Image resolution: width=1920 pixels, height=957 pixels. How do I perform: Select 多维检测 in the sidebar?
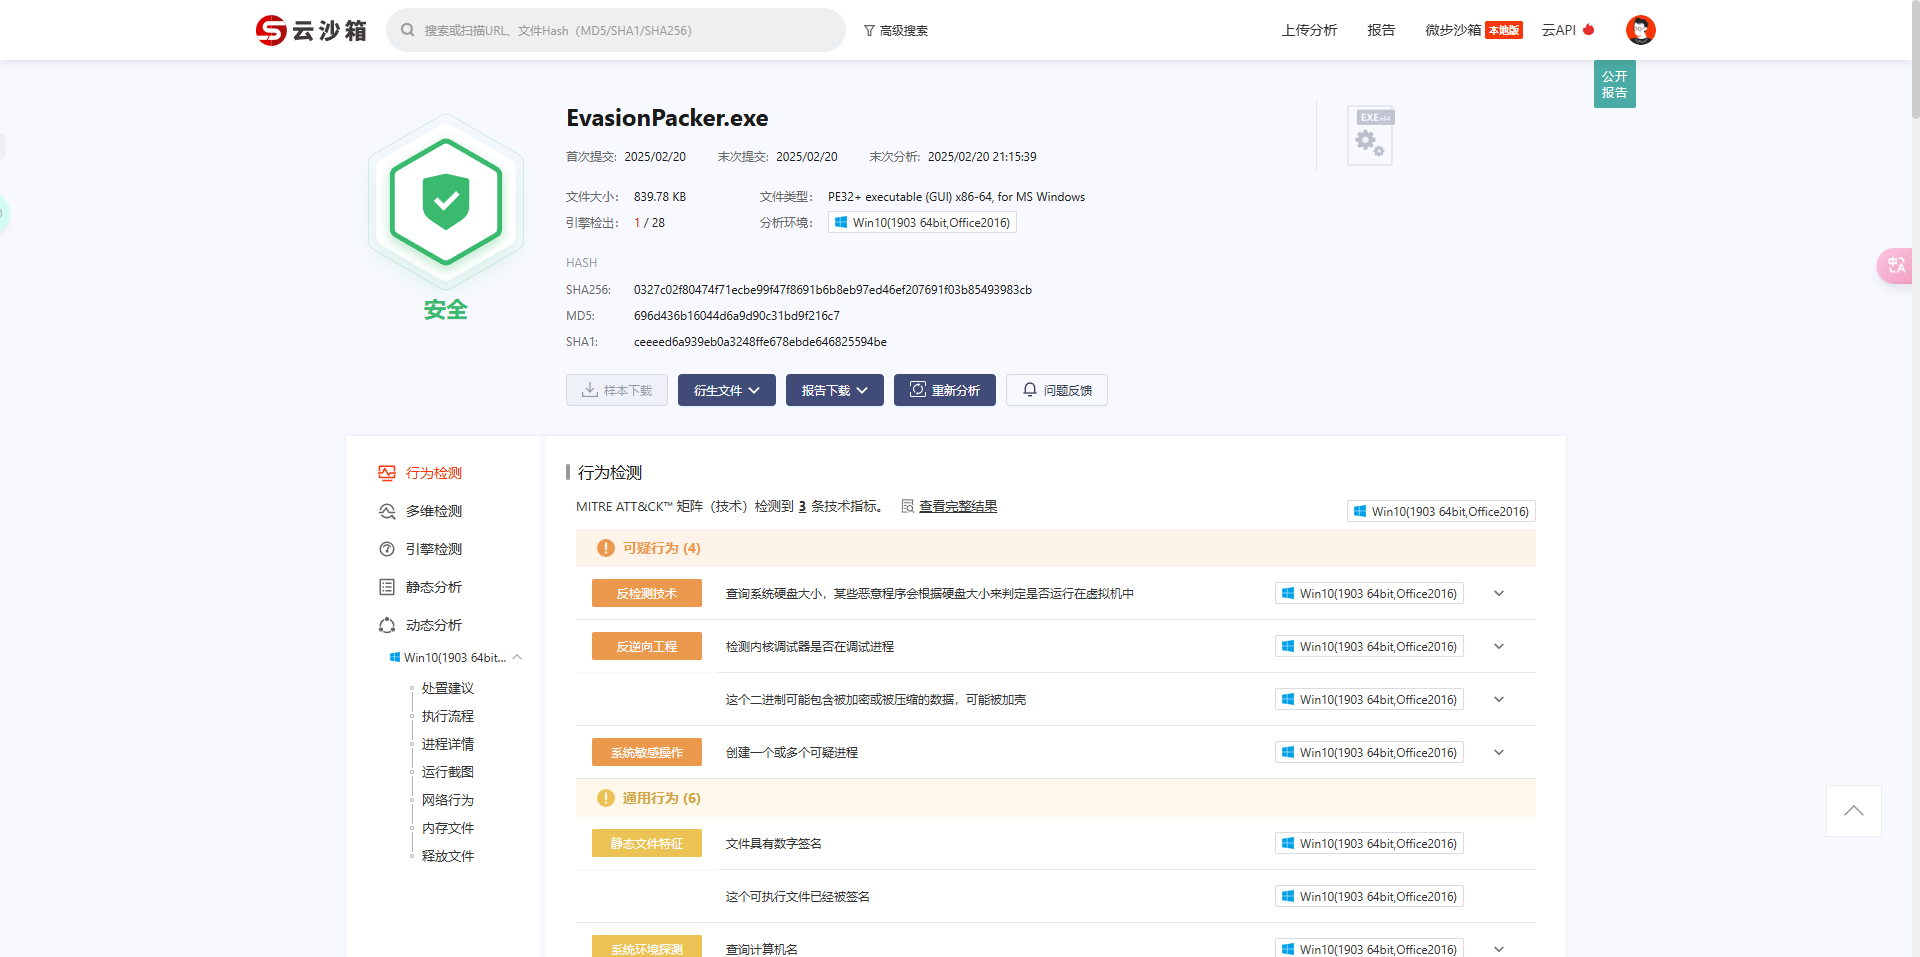[x=434, y=511]
